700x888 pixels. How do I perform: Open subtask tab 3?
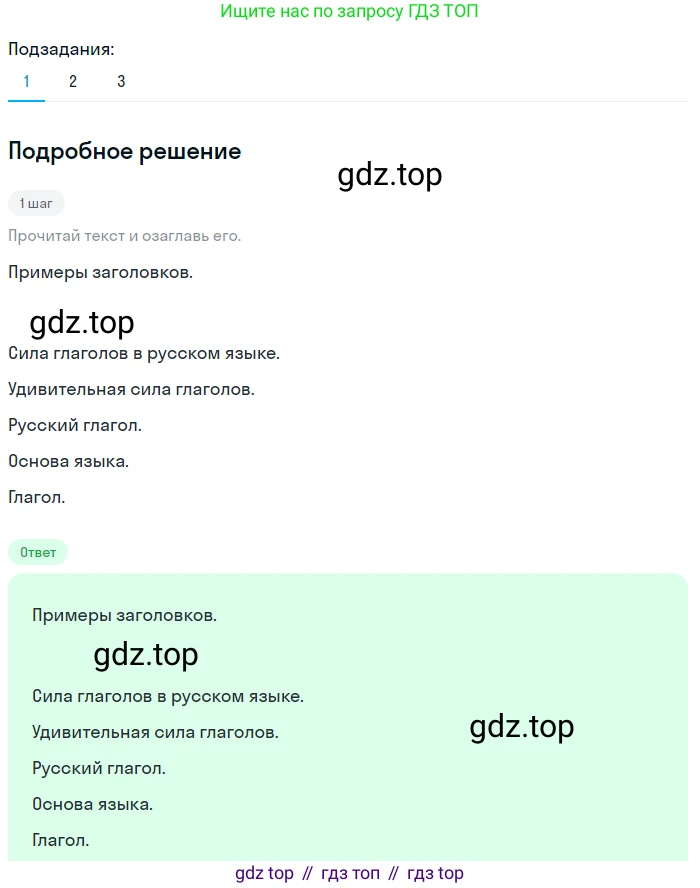click(x=121, y=82)
